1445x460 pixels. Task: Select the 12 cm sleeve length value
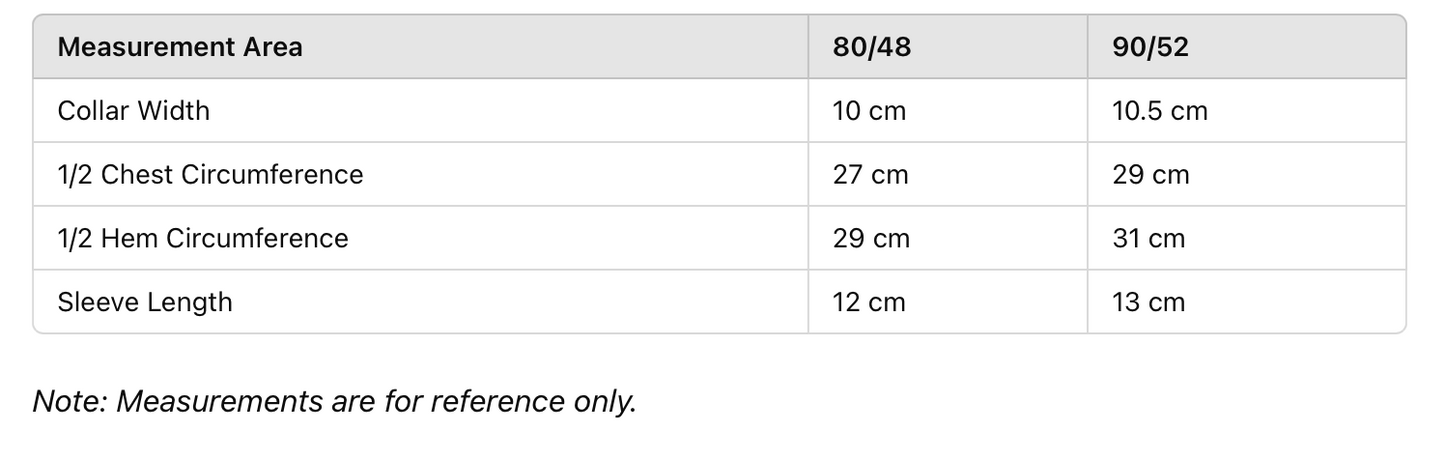869,302
